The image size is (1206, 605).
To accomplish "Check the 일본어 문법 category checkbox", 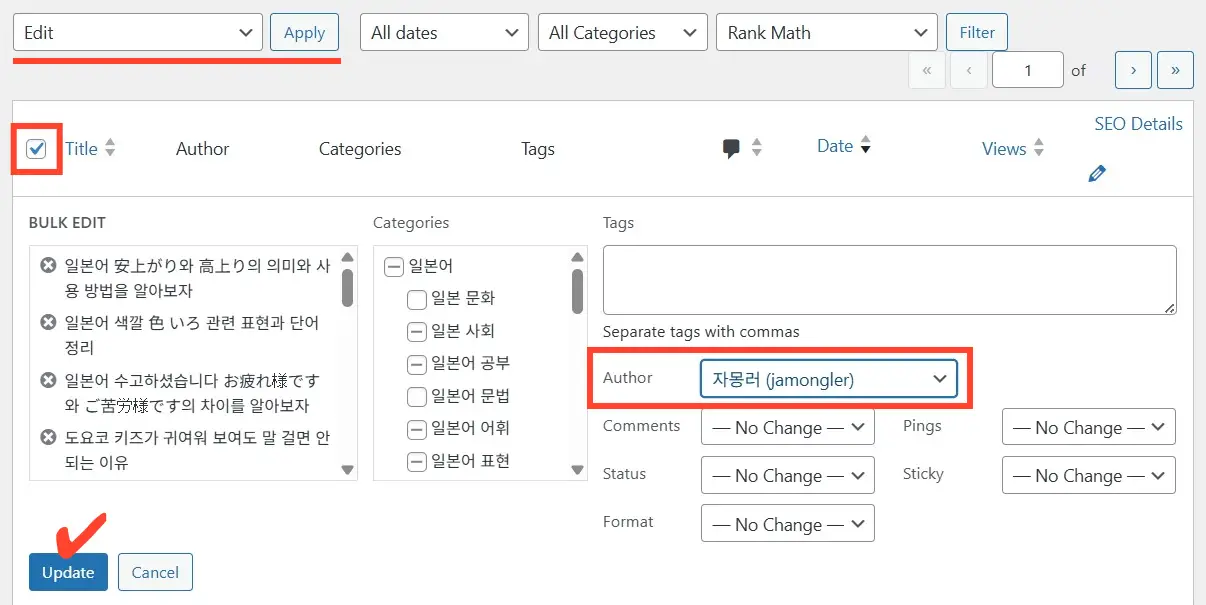I will [x=417, y=397].
